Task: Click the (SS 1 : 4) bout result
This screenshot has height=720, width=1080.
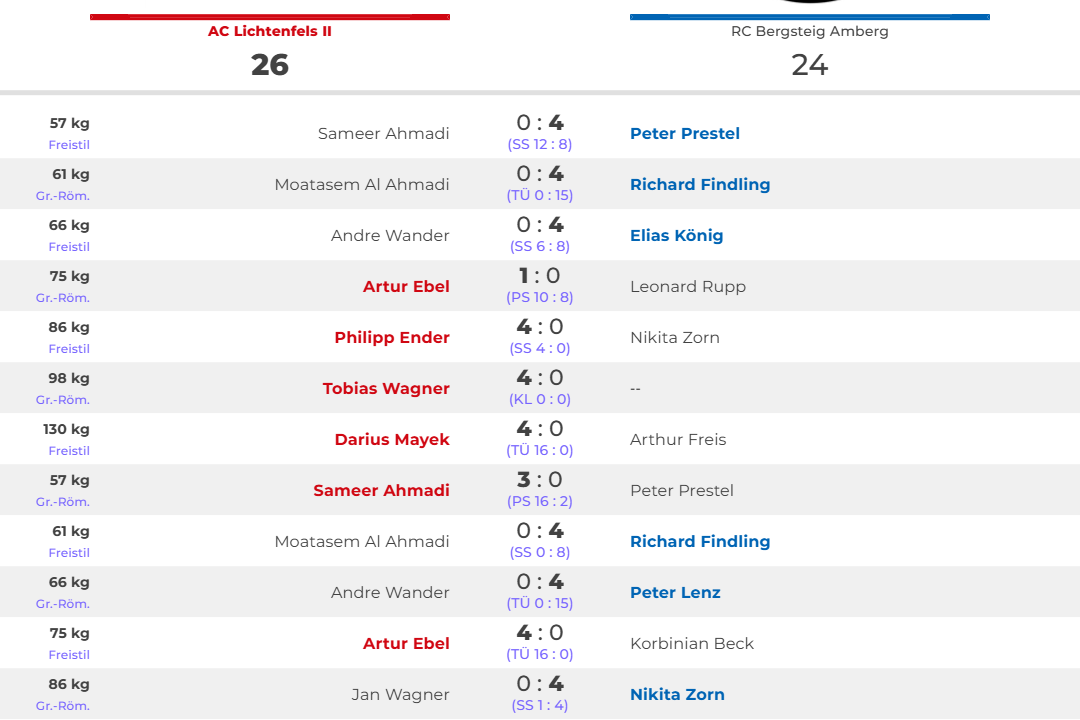Action: click(x=539, y=705)
